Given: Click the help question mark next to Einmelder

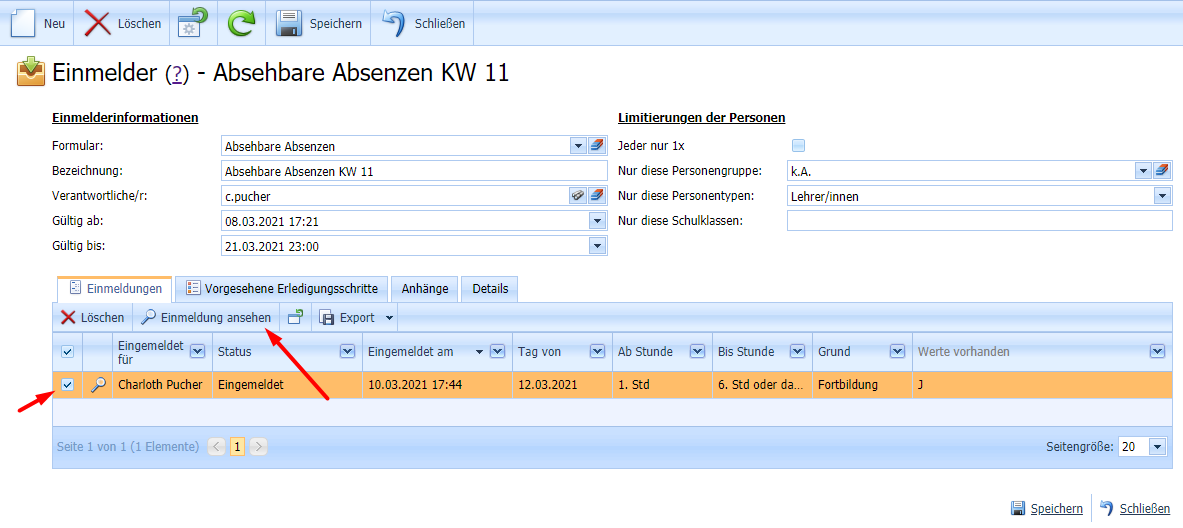Looking at the screenshot, I should click(x=177, y=74).
